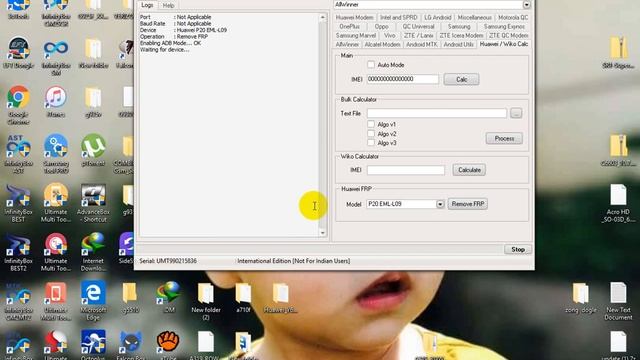Enable the Auto Mode checkbox
The height and width of the screenshot is (360, 640).
pyautogui.click(x=371, y=64)
